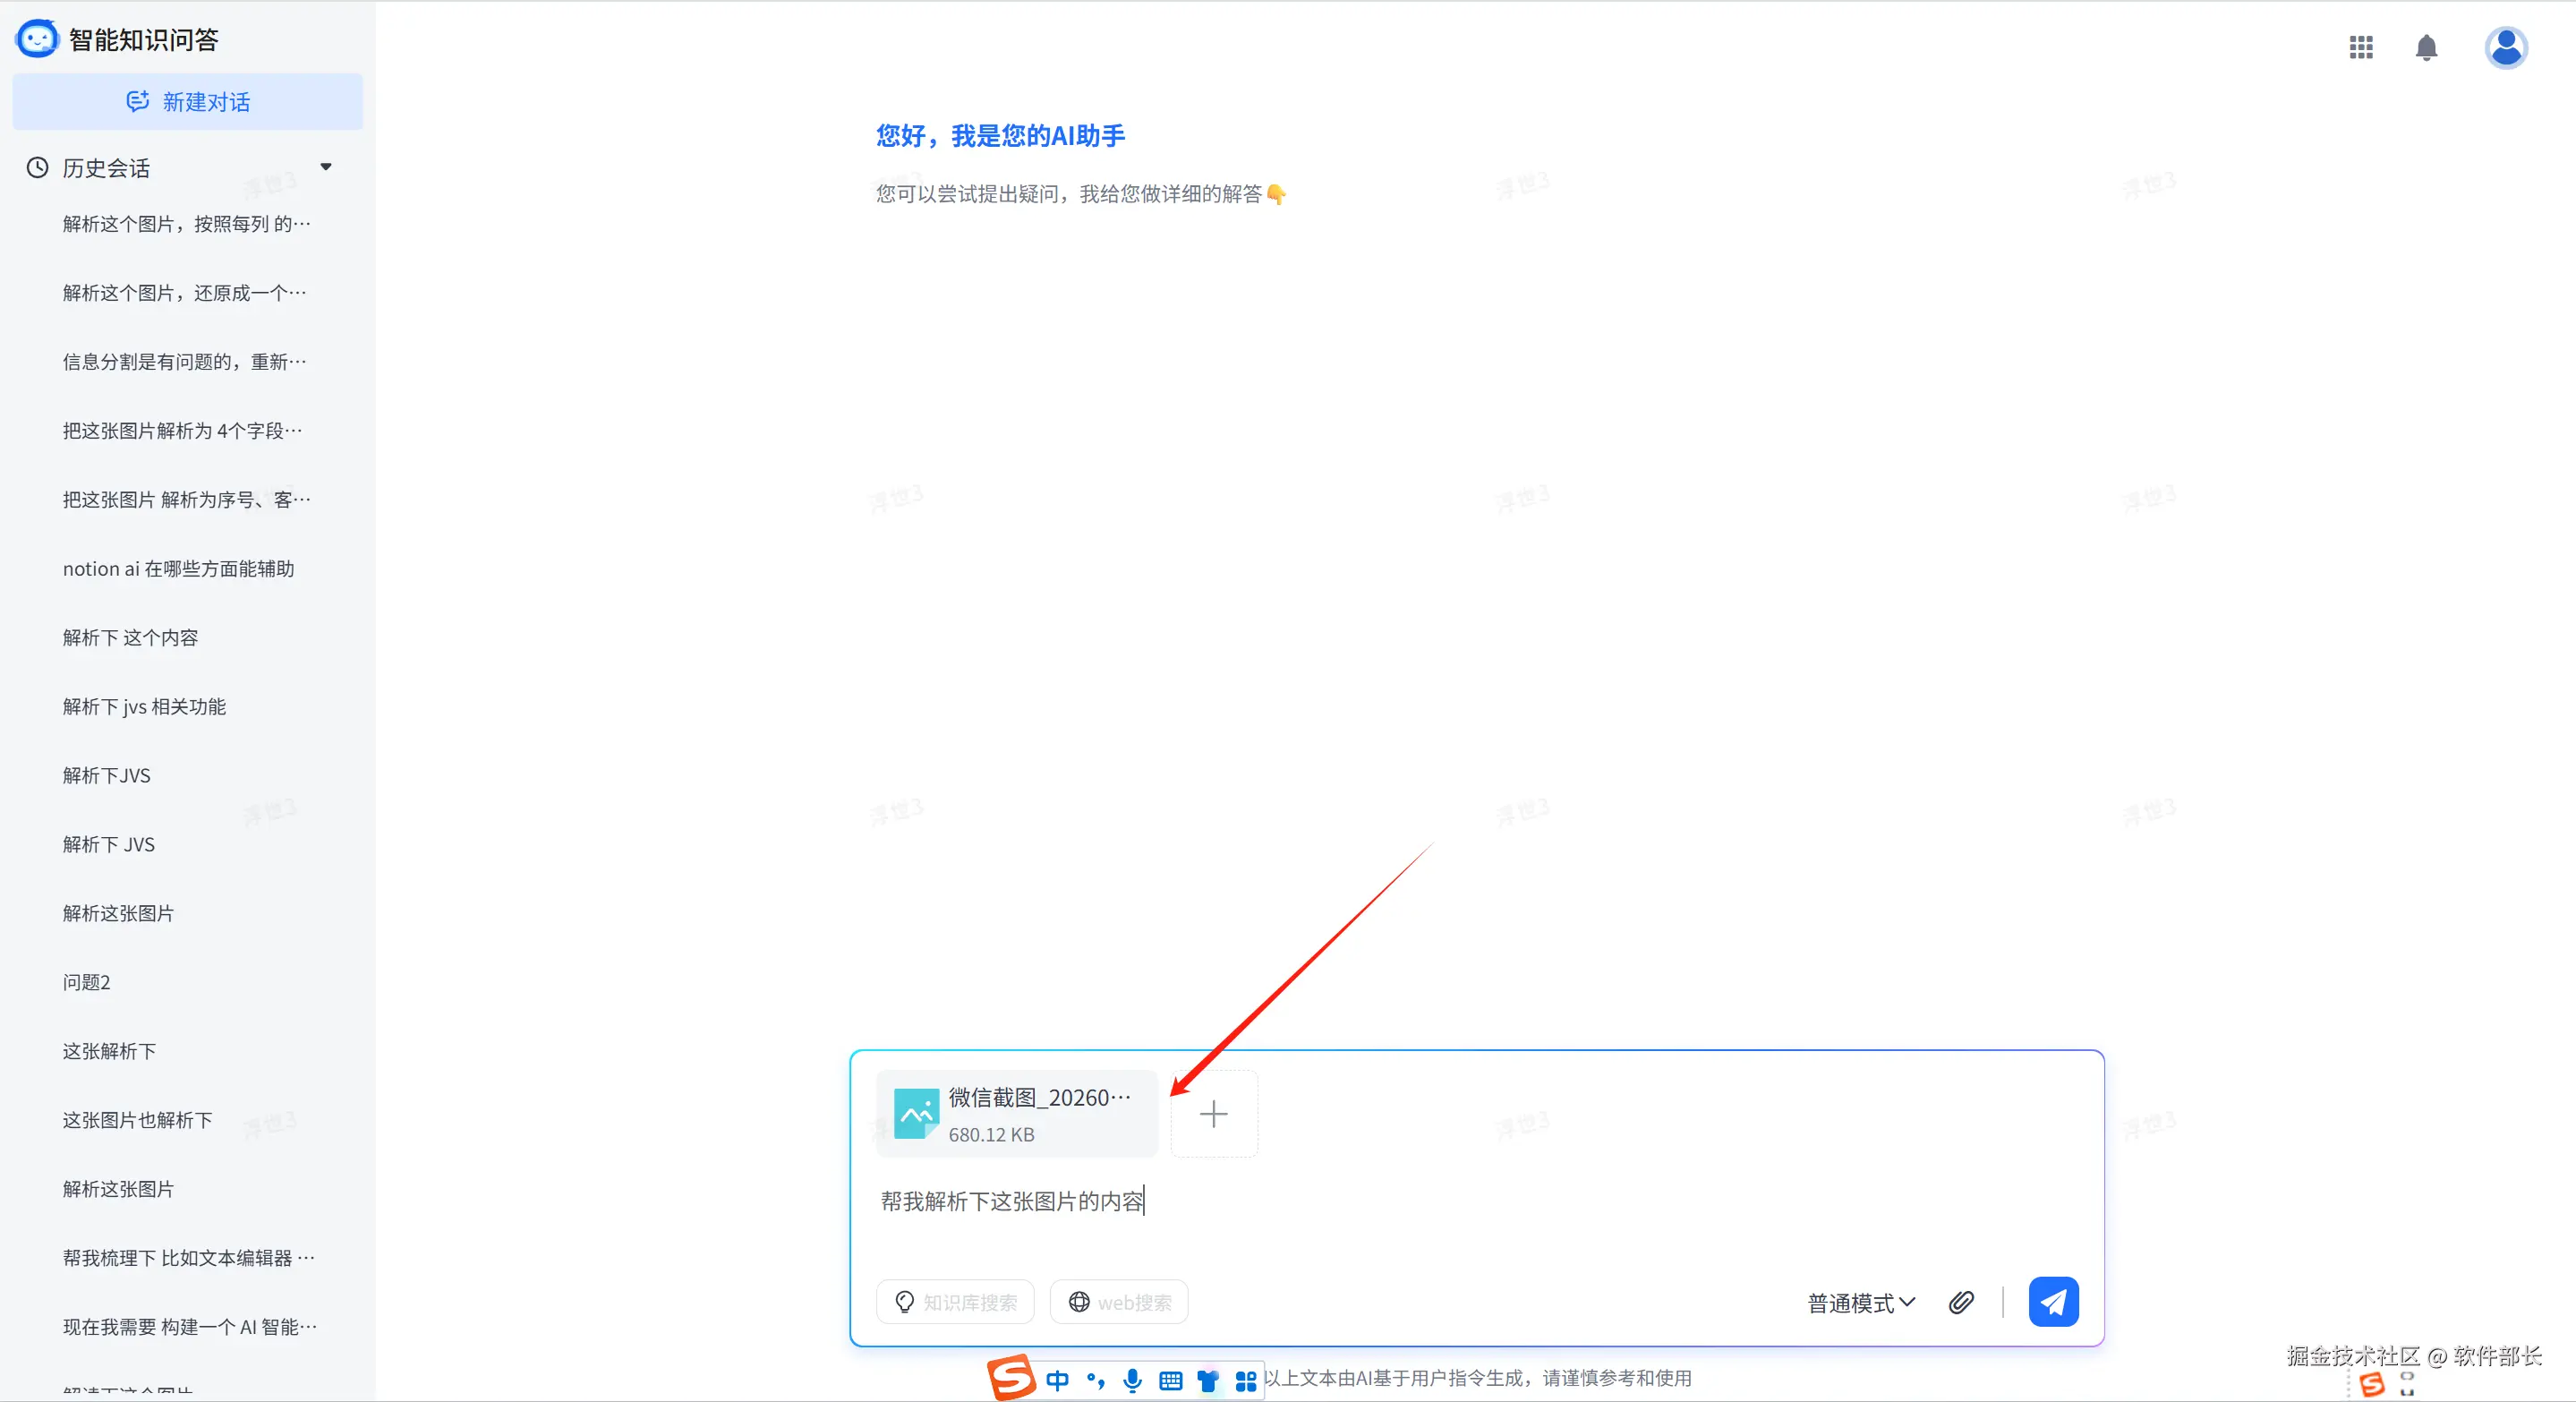Open history conversation 问题2
Screen dimensions: 2576x1402
pyautogui.click(x=87, y=982)
